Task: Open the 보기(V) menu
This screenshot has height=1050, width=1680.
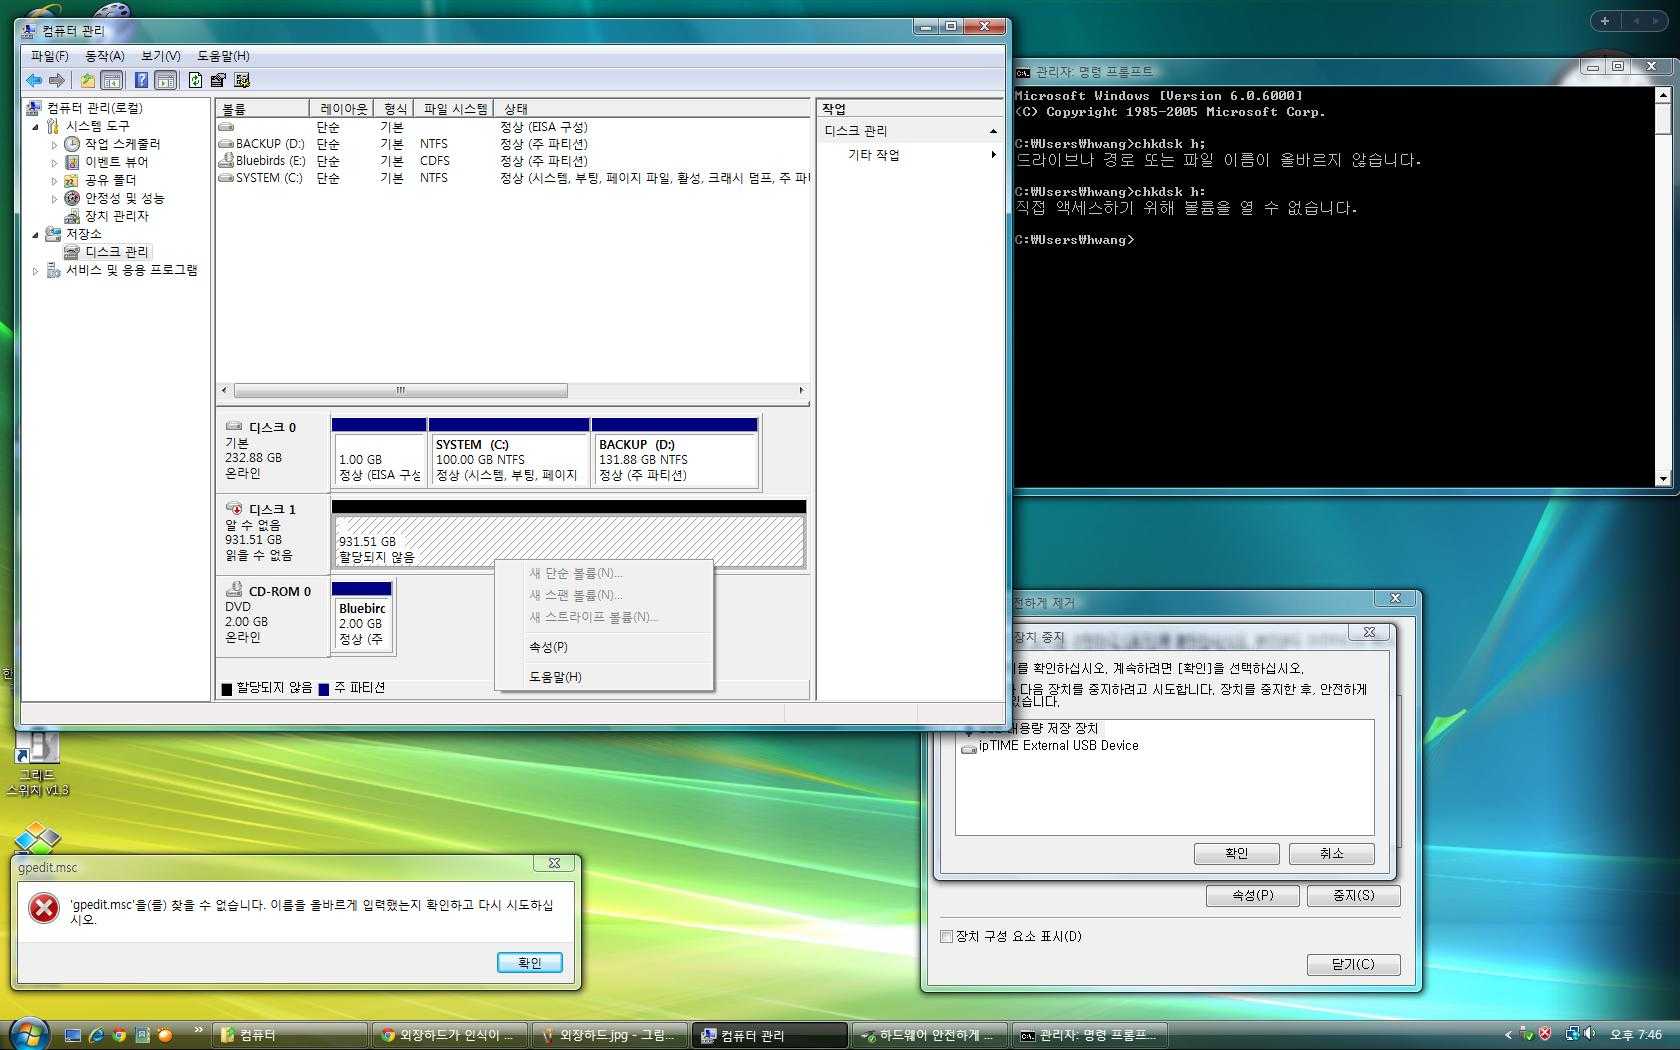Action: 161,56
